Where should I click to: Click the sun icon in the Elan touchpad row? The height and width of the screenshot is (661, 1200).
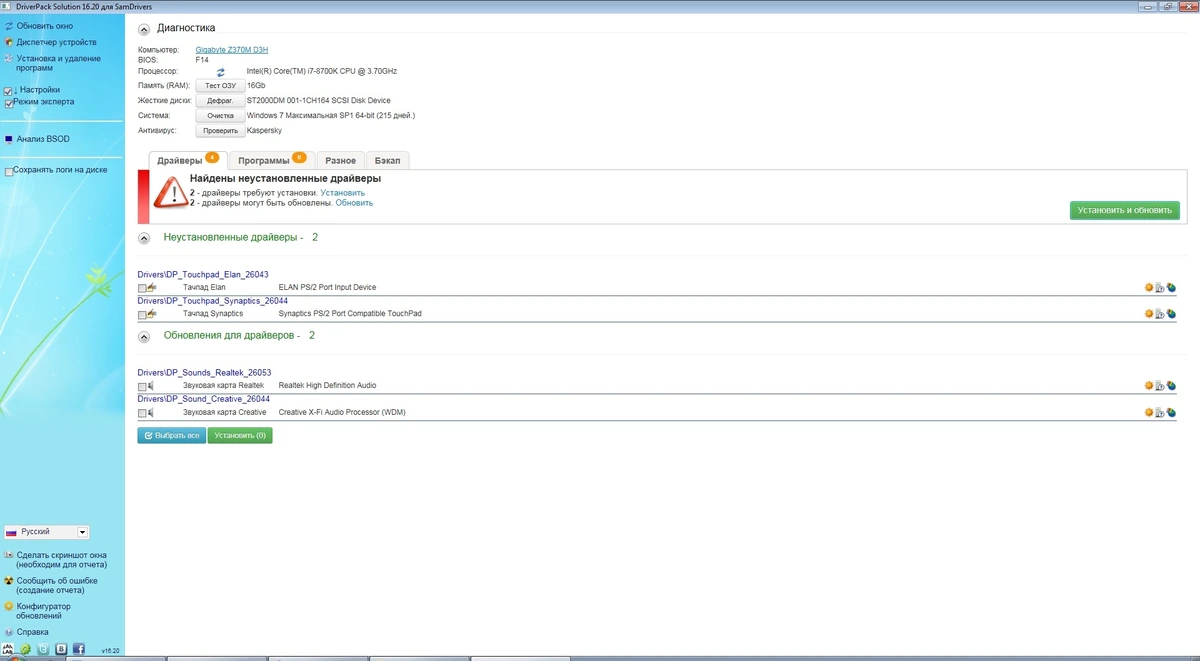tap(1149, 288)
